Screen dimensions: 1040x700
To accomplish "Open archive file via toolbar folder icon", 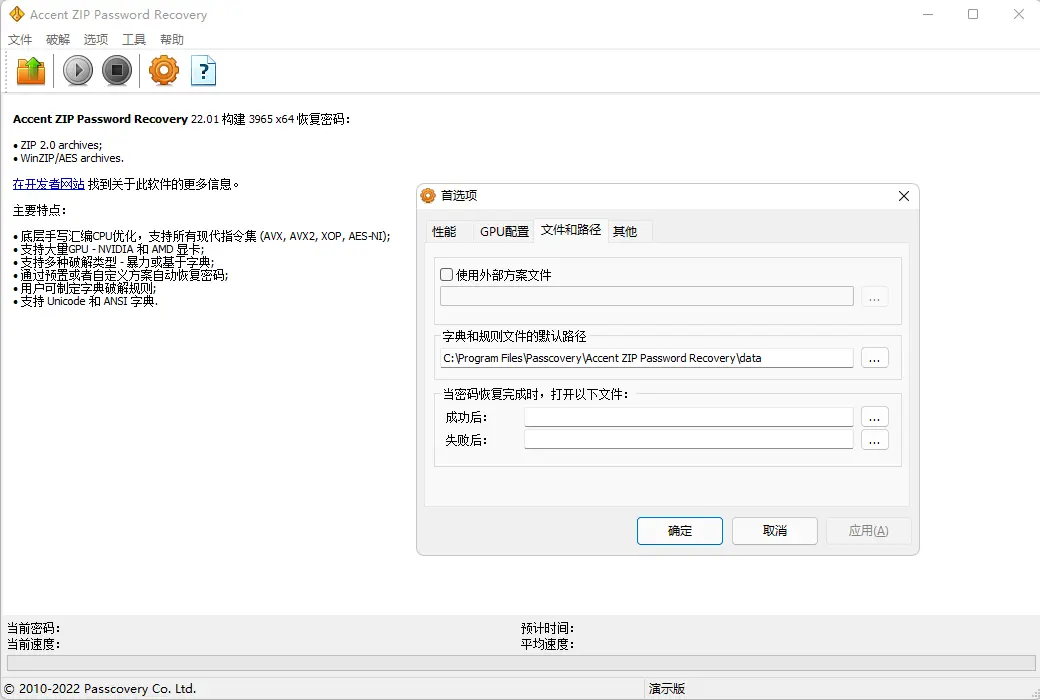I will [31, 70].
